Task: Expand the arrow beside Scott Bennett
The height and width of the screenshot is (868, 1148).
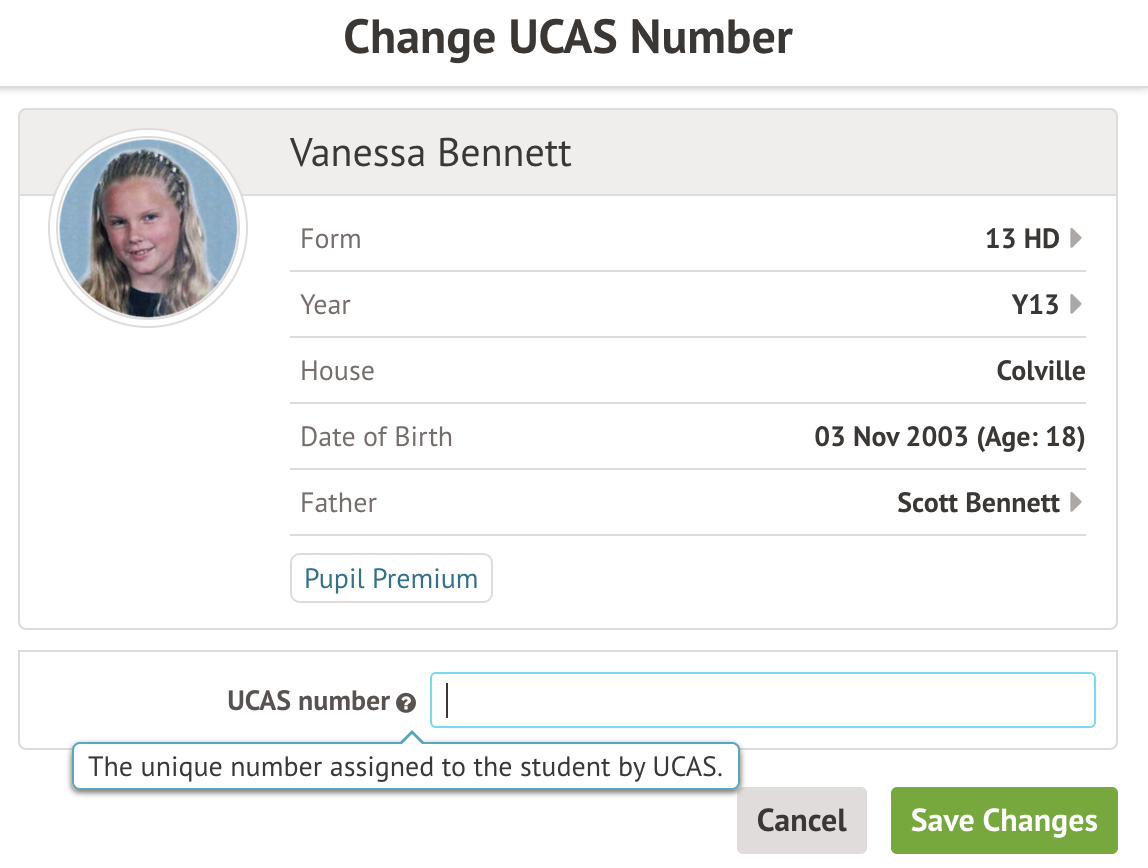Action: point(1076,502)
